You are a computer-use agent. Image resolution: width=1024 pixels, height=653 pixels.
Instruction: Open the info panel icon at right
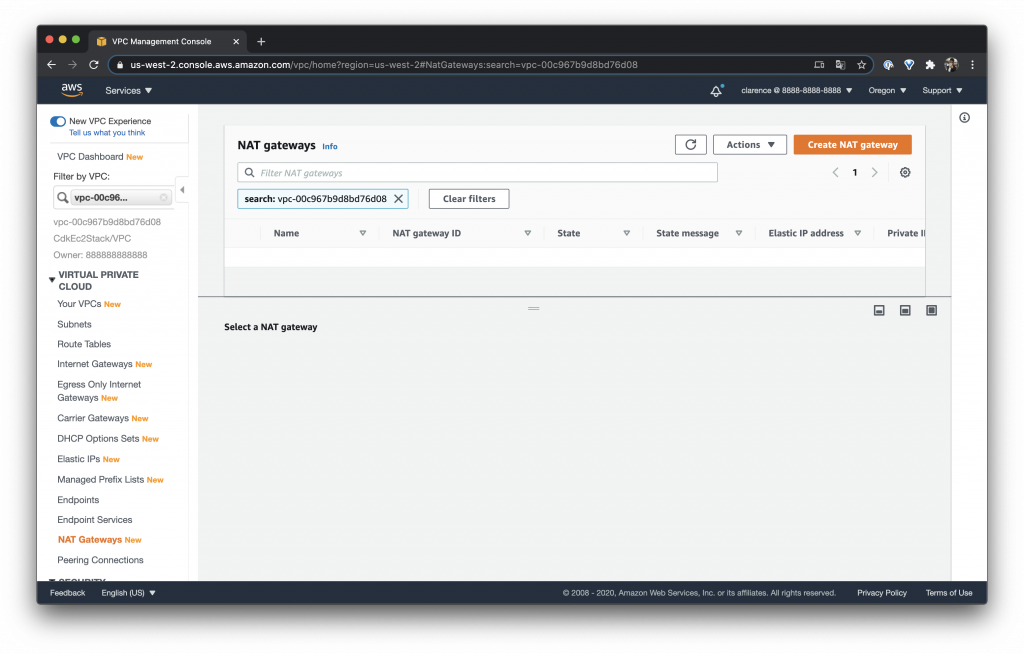(964, 118)
